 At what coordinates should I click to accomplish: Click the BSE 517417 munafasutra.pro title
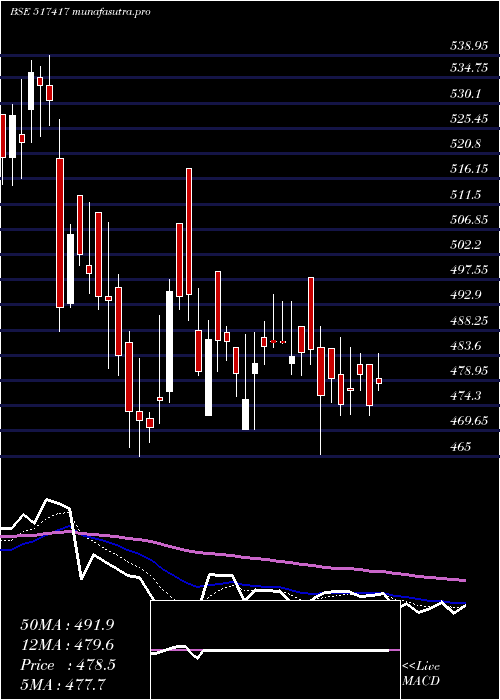tap(80, 12)
